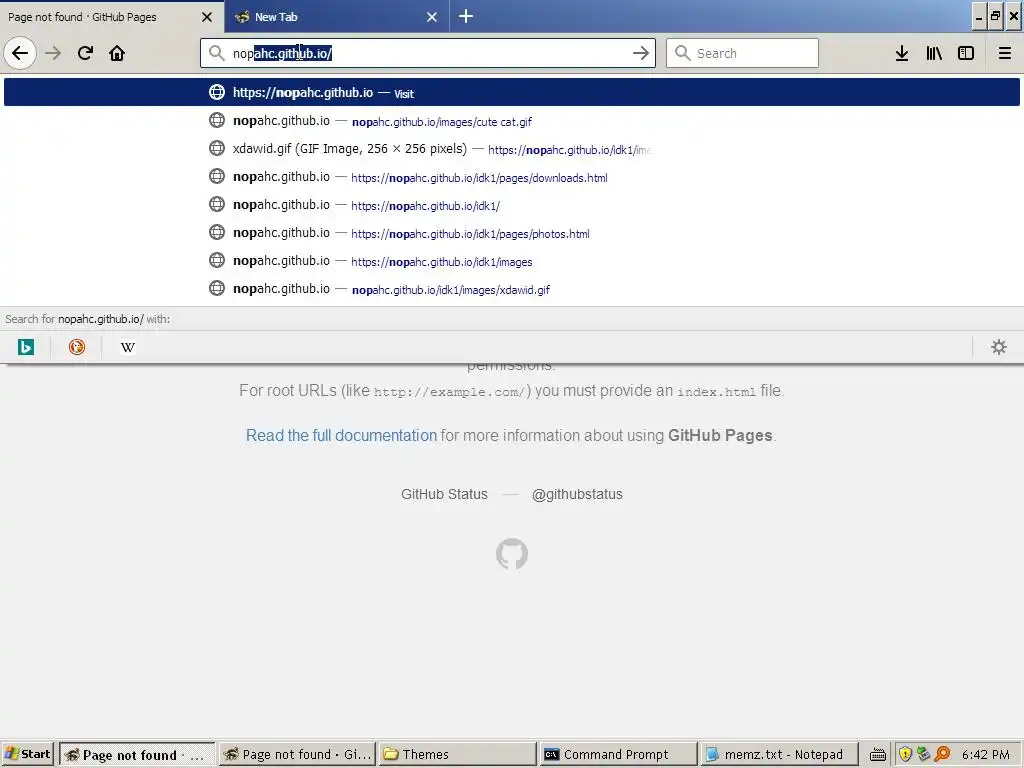Search with the Bing engine icon

[26, 347]
